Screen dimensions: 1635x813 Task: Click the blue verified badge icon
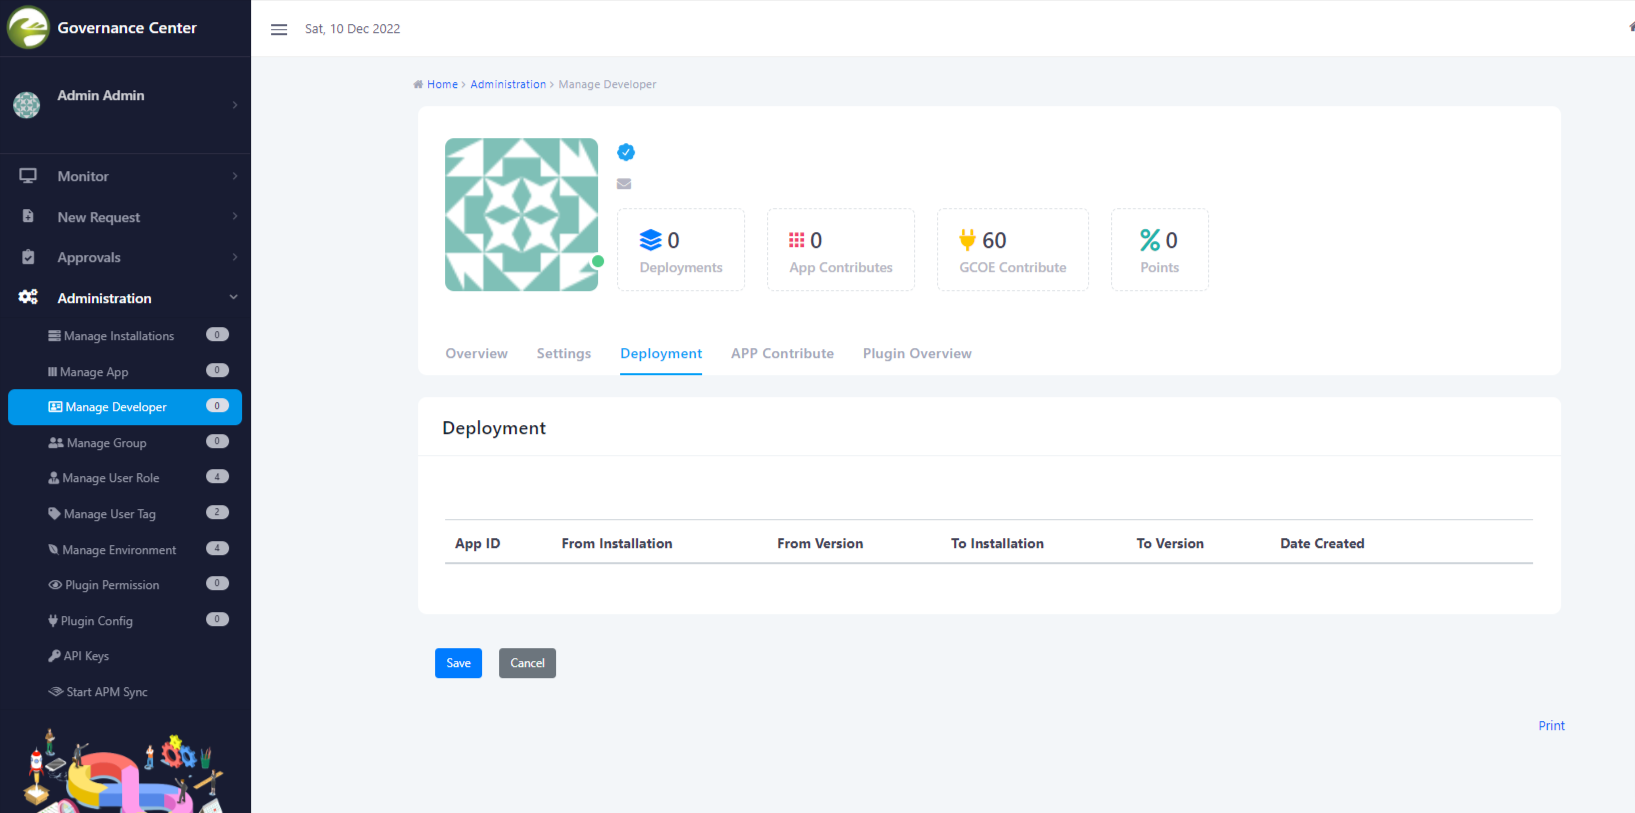[626, 152]
